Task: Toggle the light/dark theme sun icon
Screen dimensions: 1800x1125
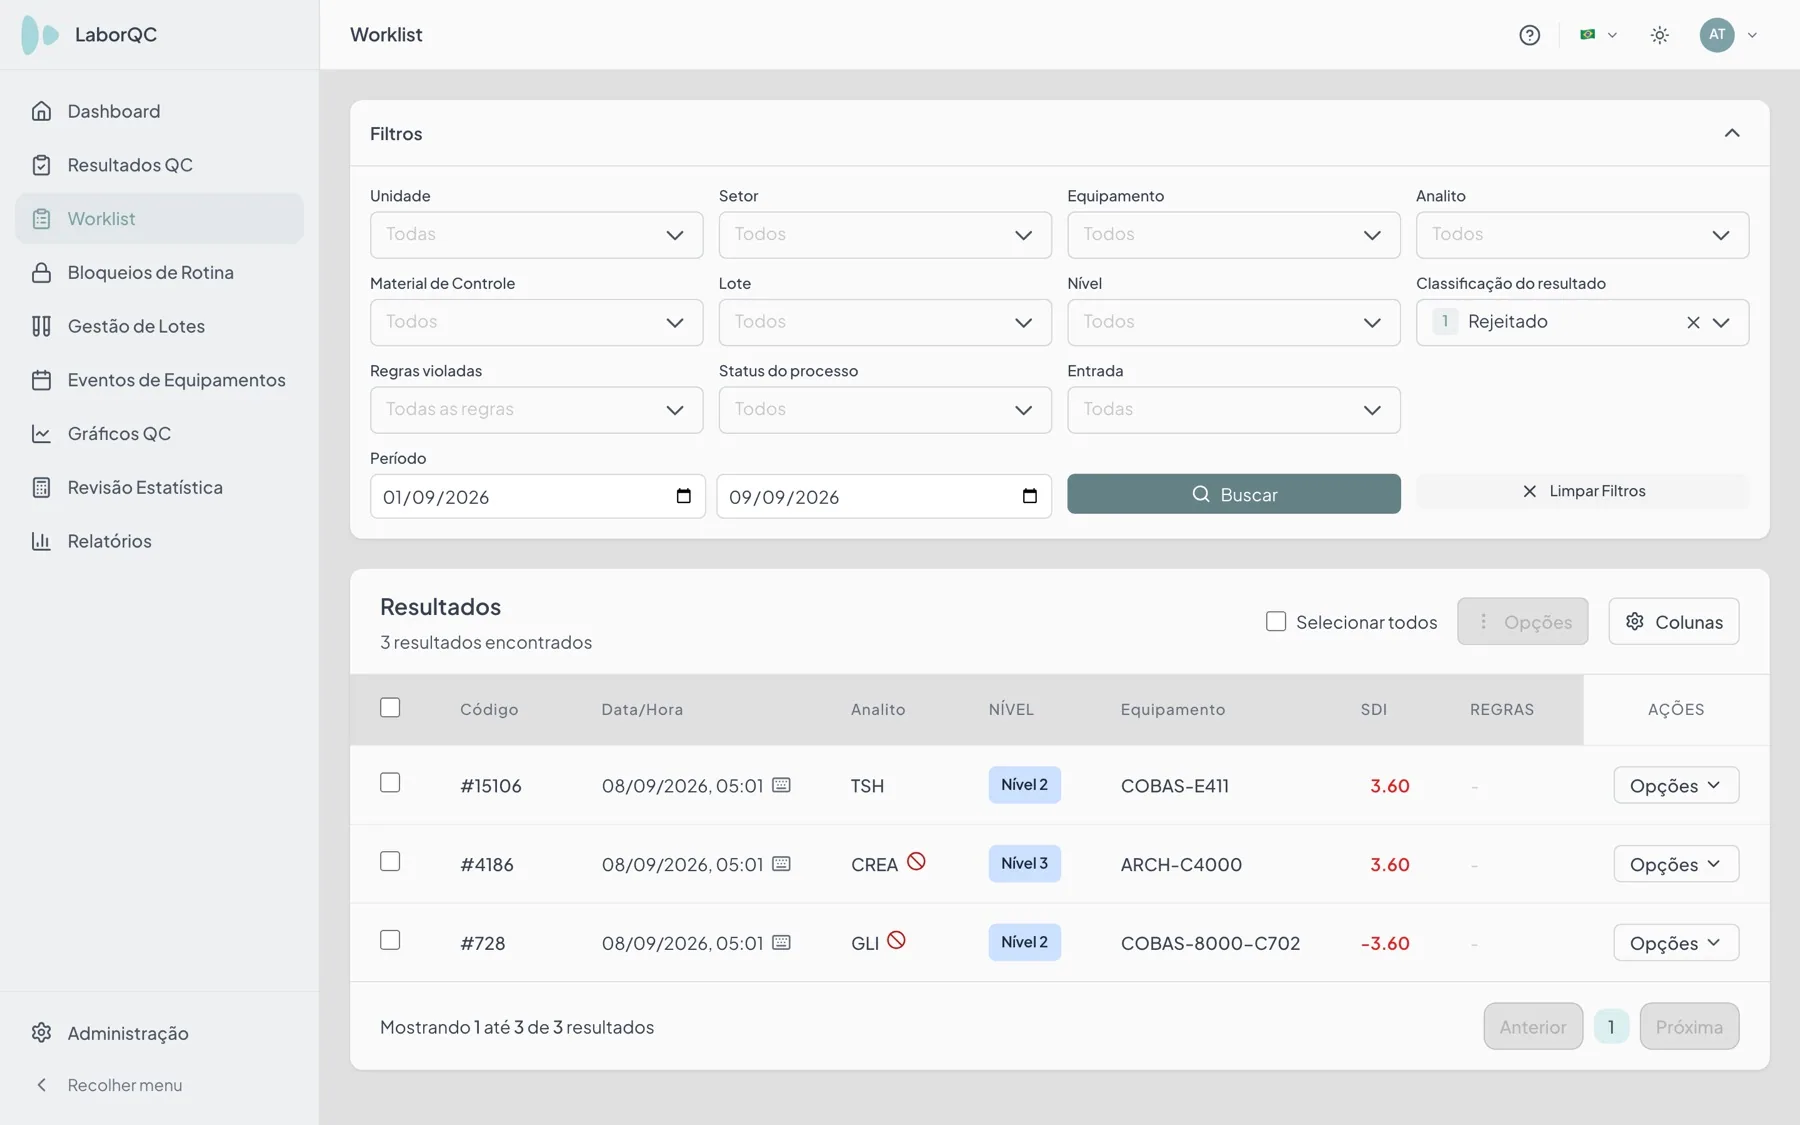Action: click(x=1660, y=35)
